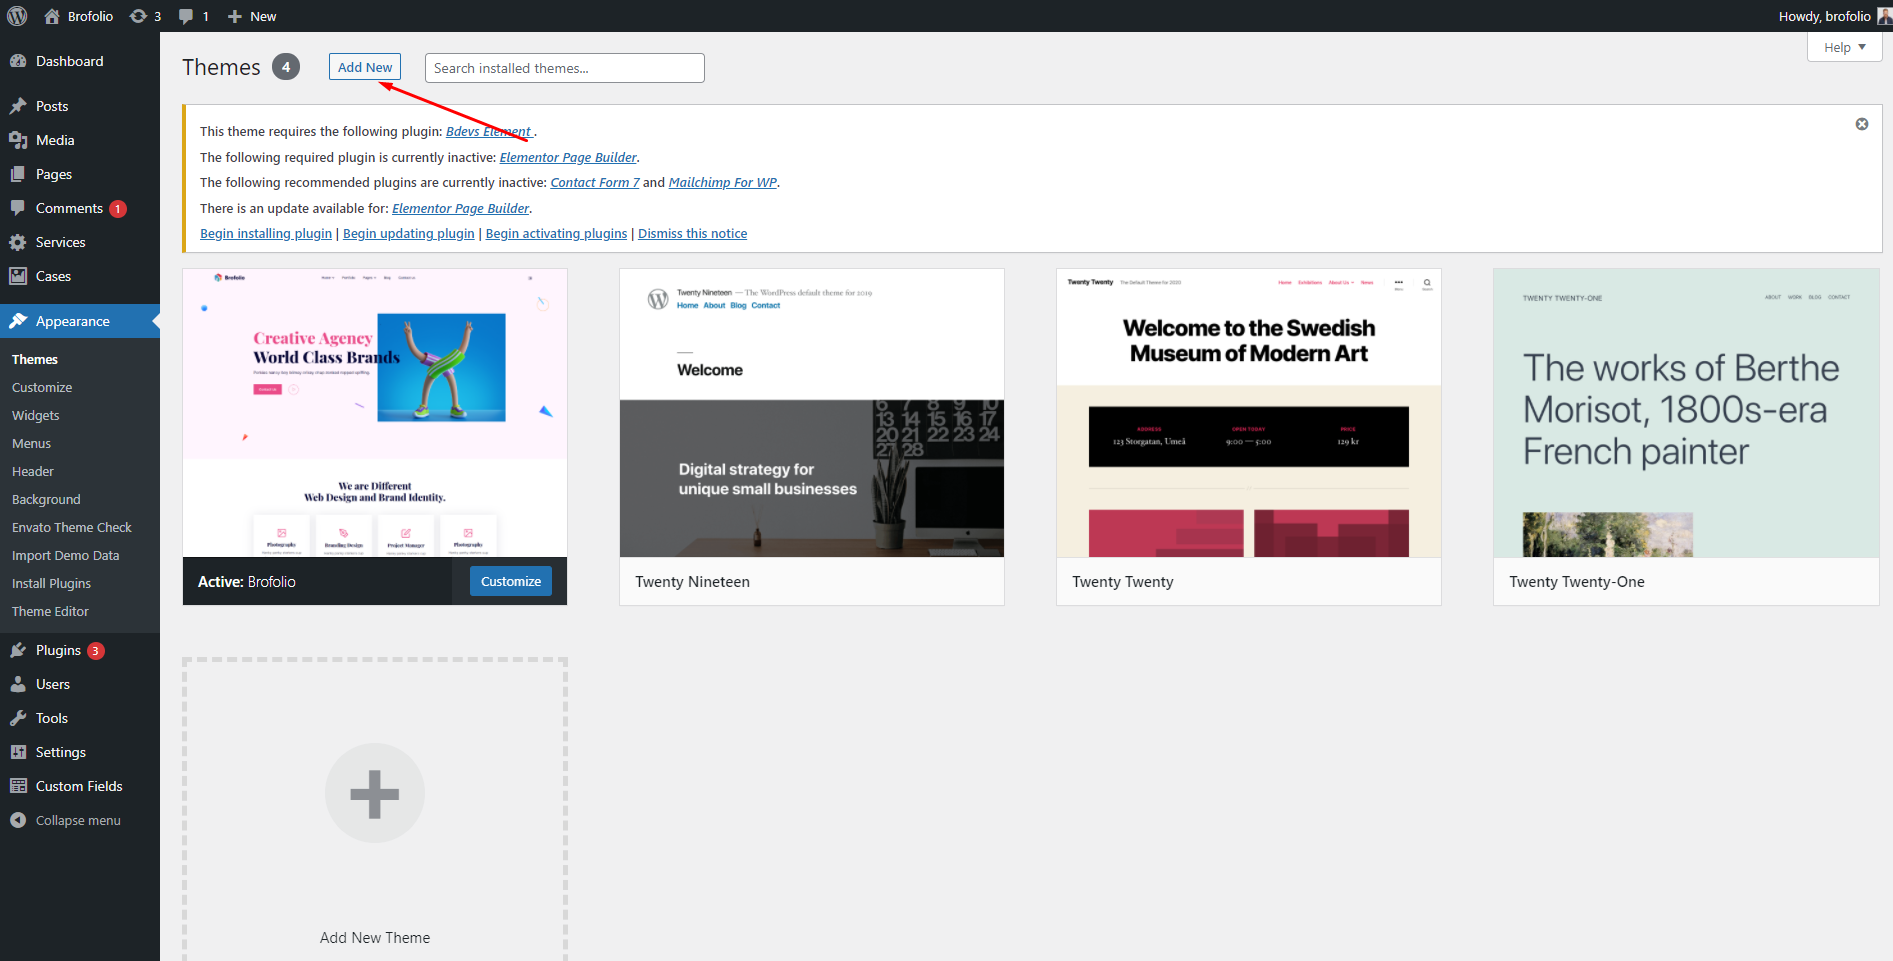The image size is (1893, 961).
Task: Click the Services gear icon
Action: point(18,242)
